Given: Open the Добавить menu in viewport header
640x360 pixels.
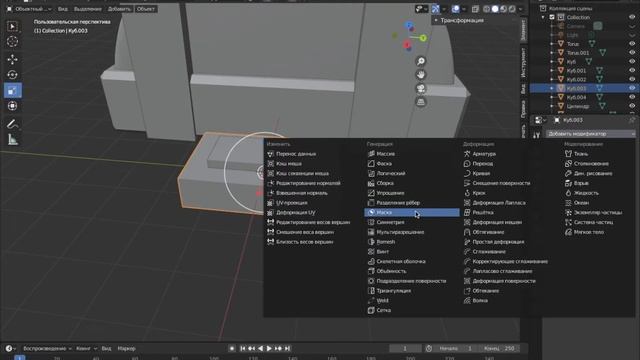Looking at the screenshot, I should (x=119, y=9).
